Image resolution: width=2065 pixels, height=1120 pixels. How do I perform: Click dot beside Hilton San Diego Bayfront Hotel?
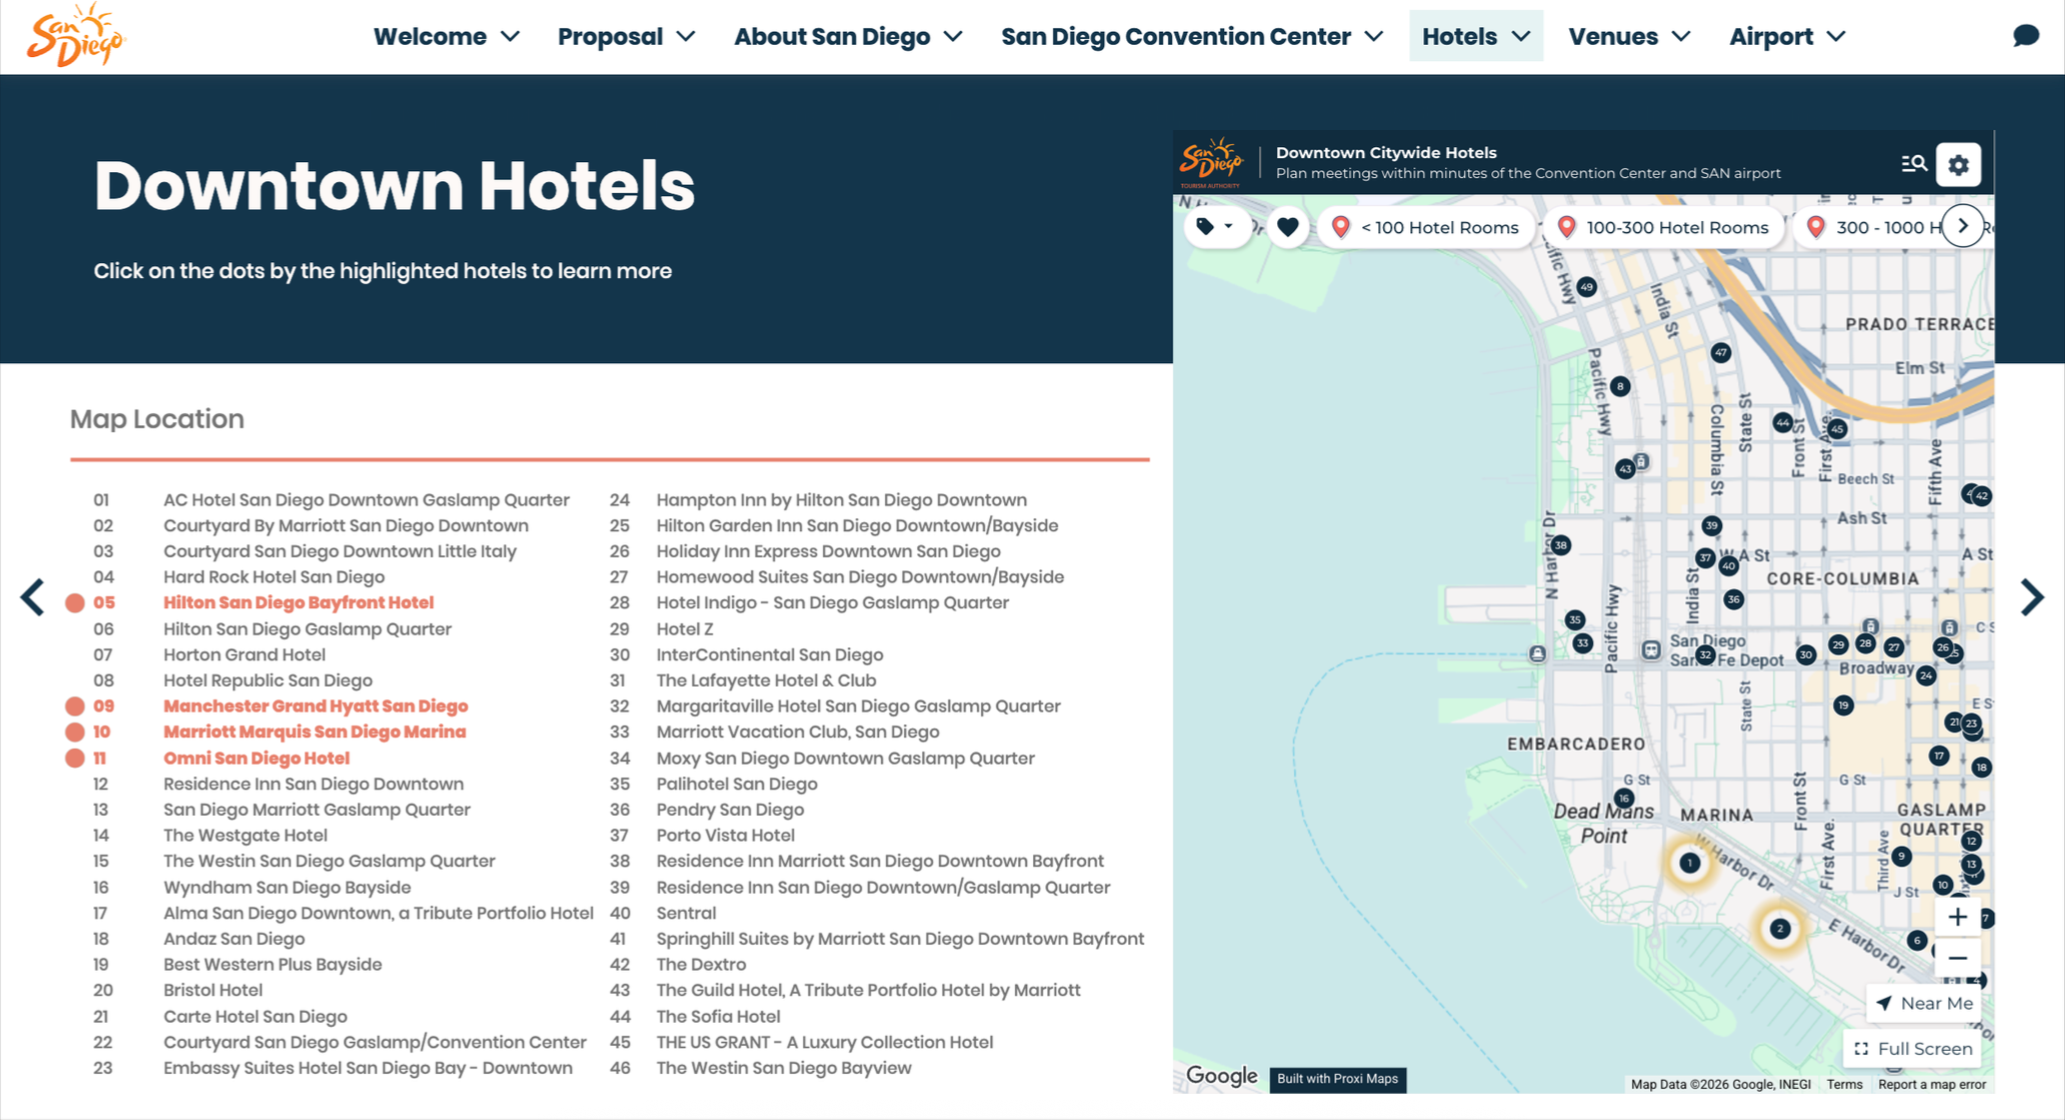75,603
